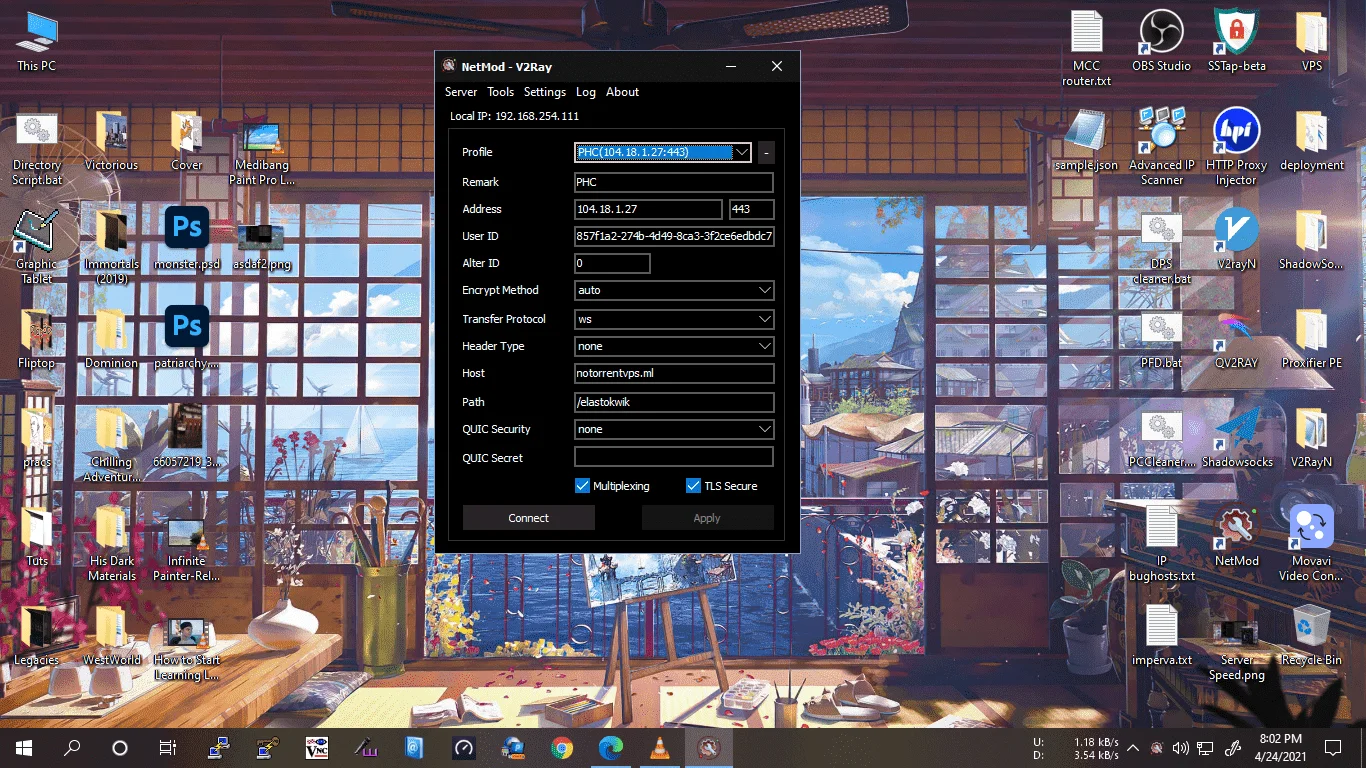Click the Path field /elastokwik
1366x768 pixels.
coord(674,403)
